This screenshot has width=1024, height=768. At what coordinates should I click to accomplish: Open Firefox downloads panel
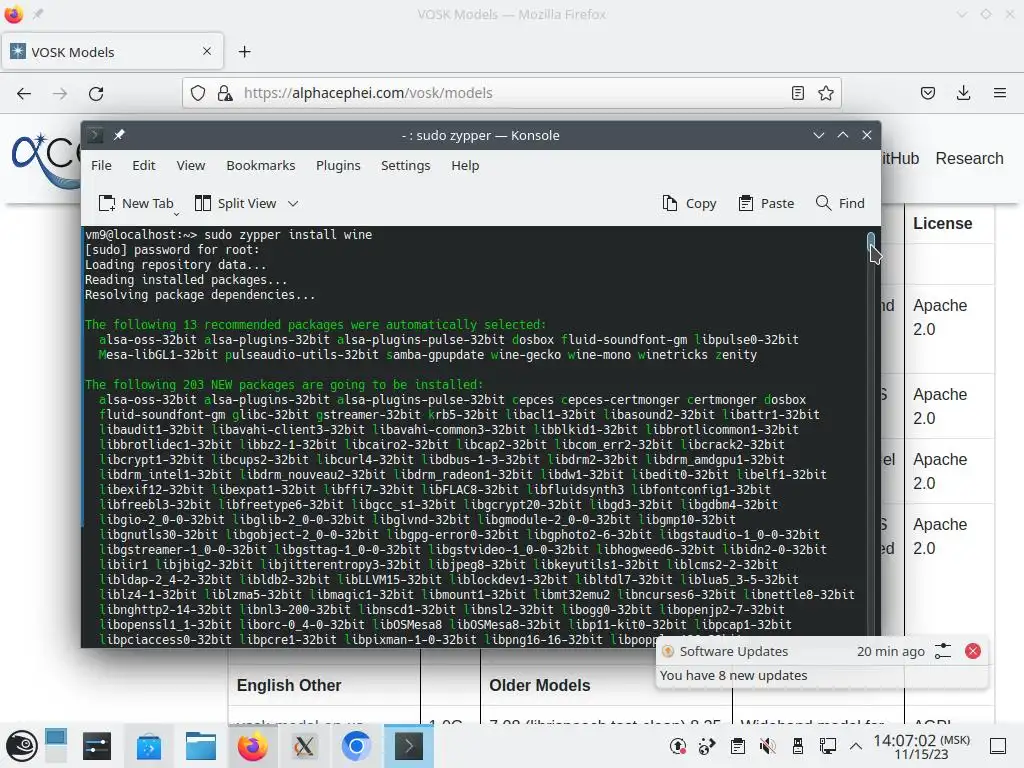(x=963, y=93)
